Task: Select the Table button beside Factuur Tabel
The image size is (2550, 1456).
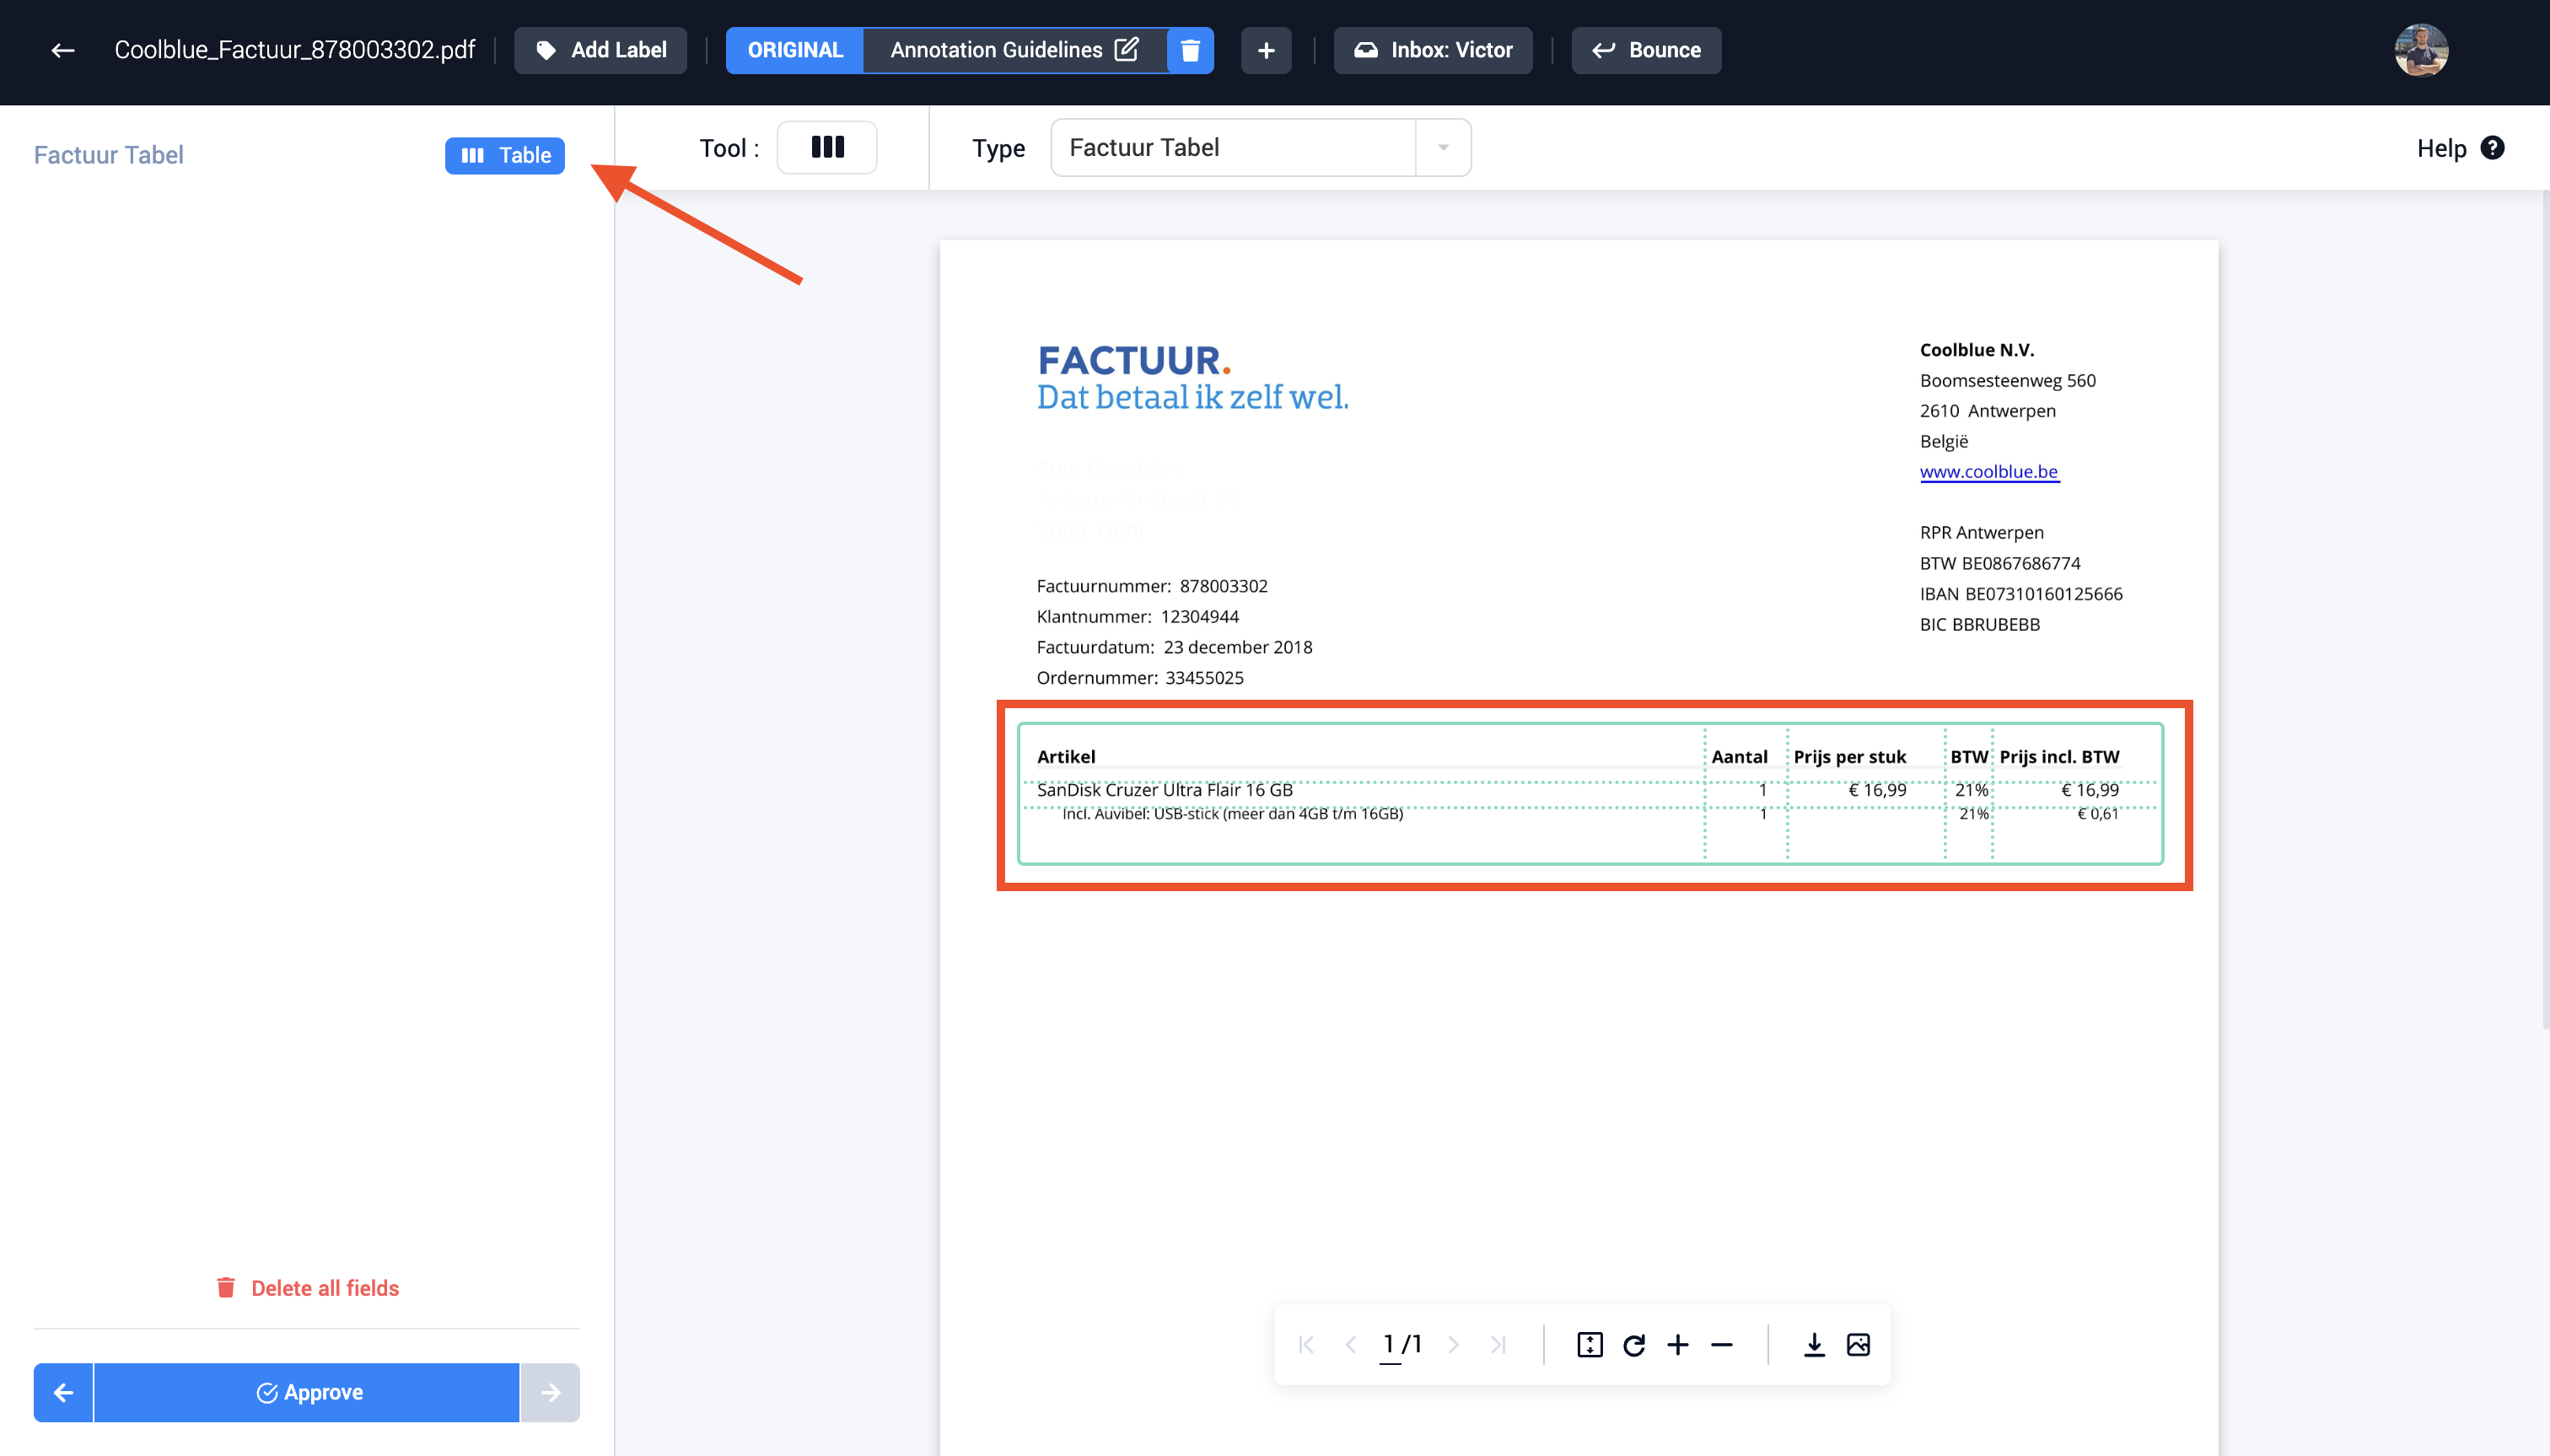Action: pos(505,155)
